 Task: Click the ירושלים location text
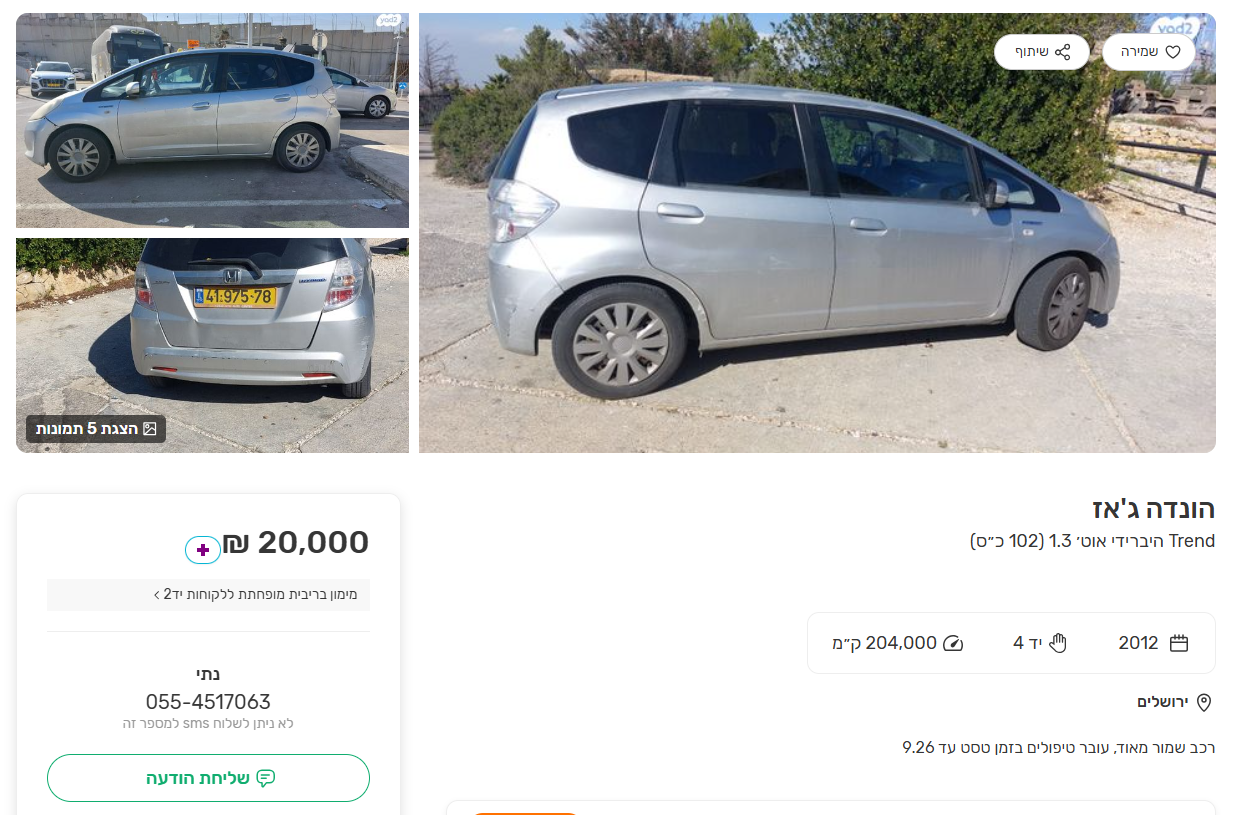1162,702
